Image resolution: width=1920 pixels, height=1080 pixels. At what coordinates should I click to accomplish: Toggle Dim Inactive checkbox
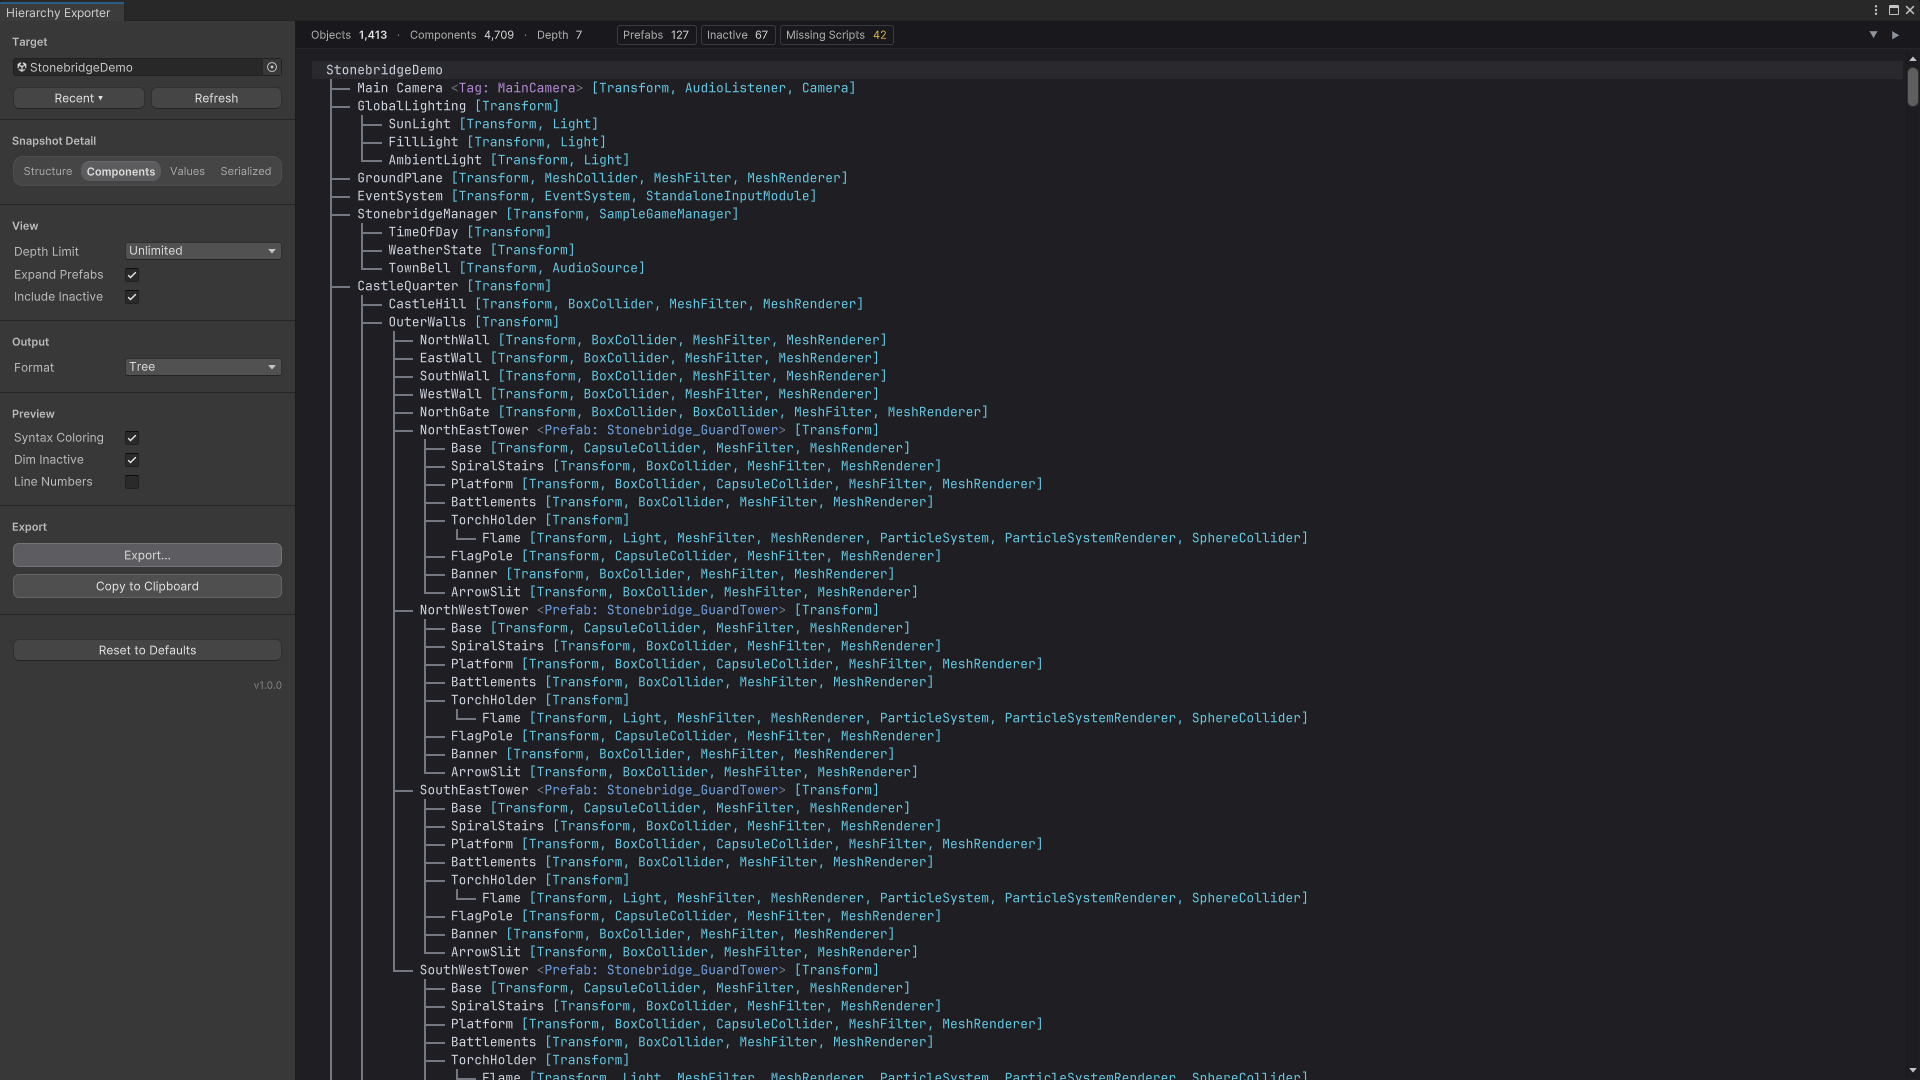(x=132, y=460)
